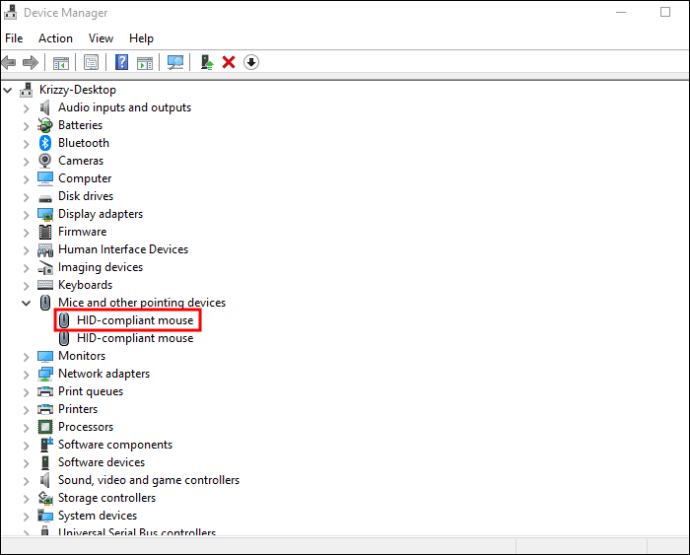Click the Display adapters icon
The width and height of the screenshot is (690, 555).
click(45, 214)
